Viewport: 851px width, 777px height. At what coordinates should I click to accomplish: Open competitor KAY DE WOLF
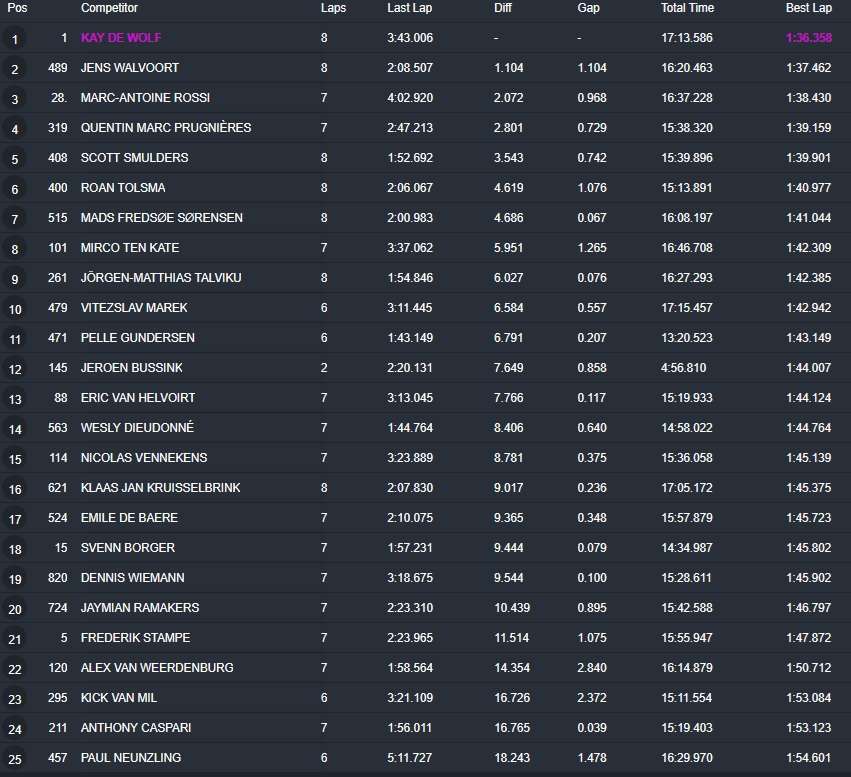tap(121, 38)
